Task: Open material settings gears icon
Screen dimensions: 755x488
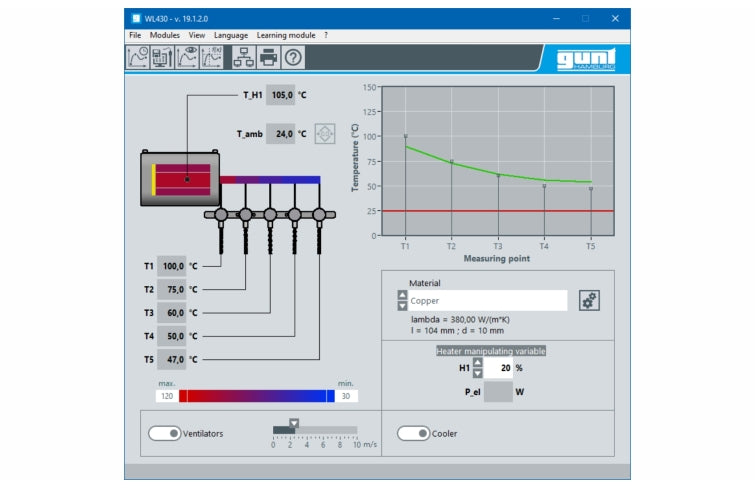Action: [x=589, y=300]
